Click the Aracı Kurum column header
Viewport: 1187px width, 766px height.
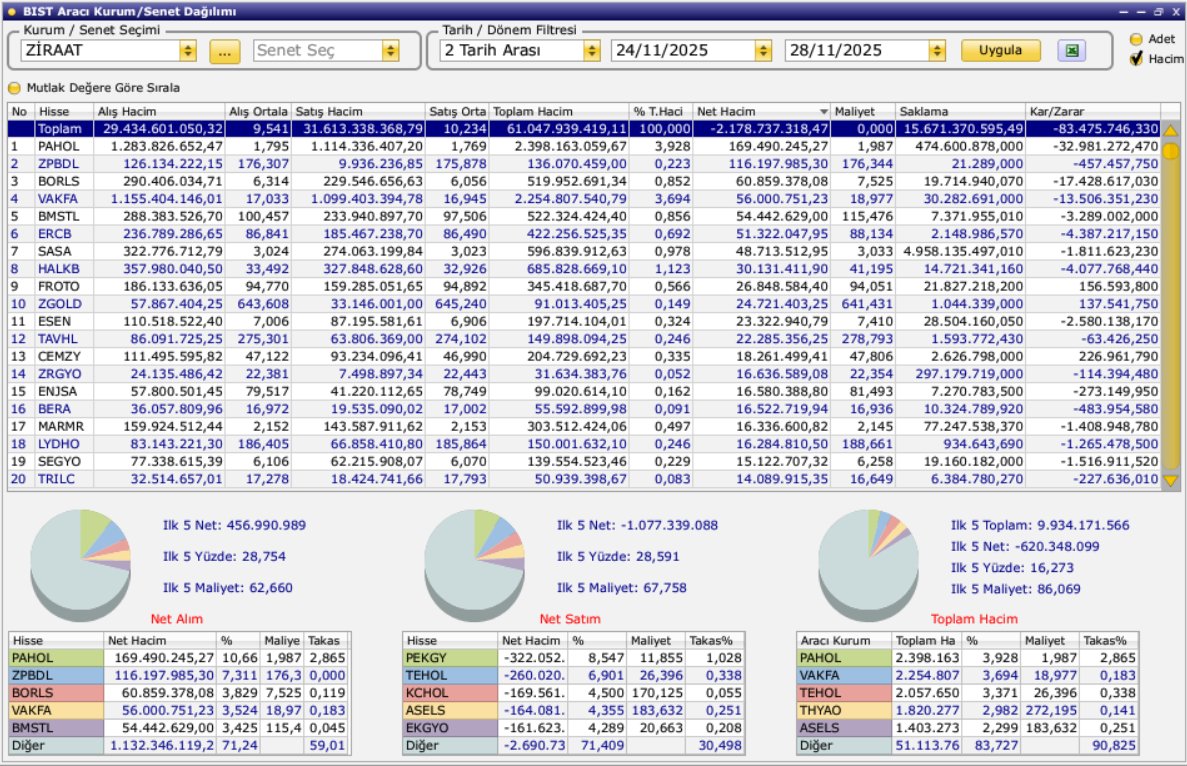(844, 640)
